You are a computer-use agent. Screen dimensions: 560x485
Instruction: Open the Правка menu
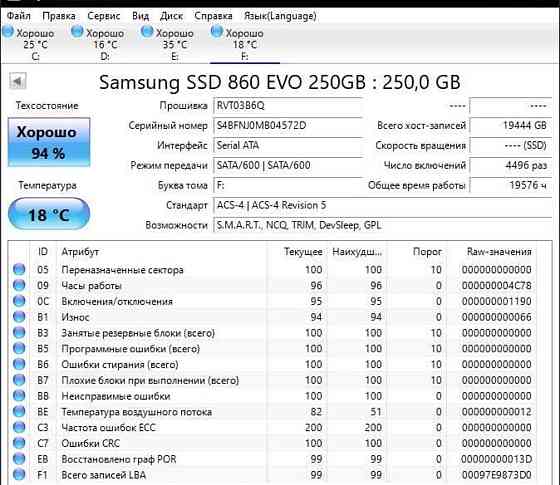(x=59, y=16)
